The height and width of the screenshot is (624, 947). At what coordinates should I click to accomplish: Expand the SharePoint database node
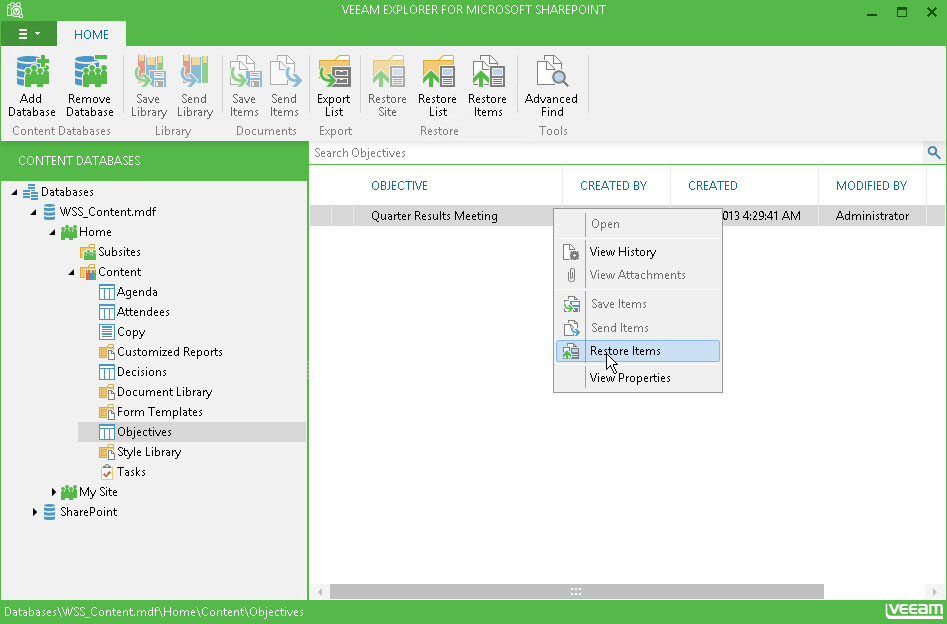(34, 511)
